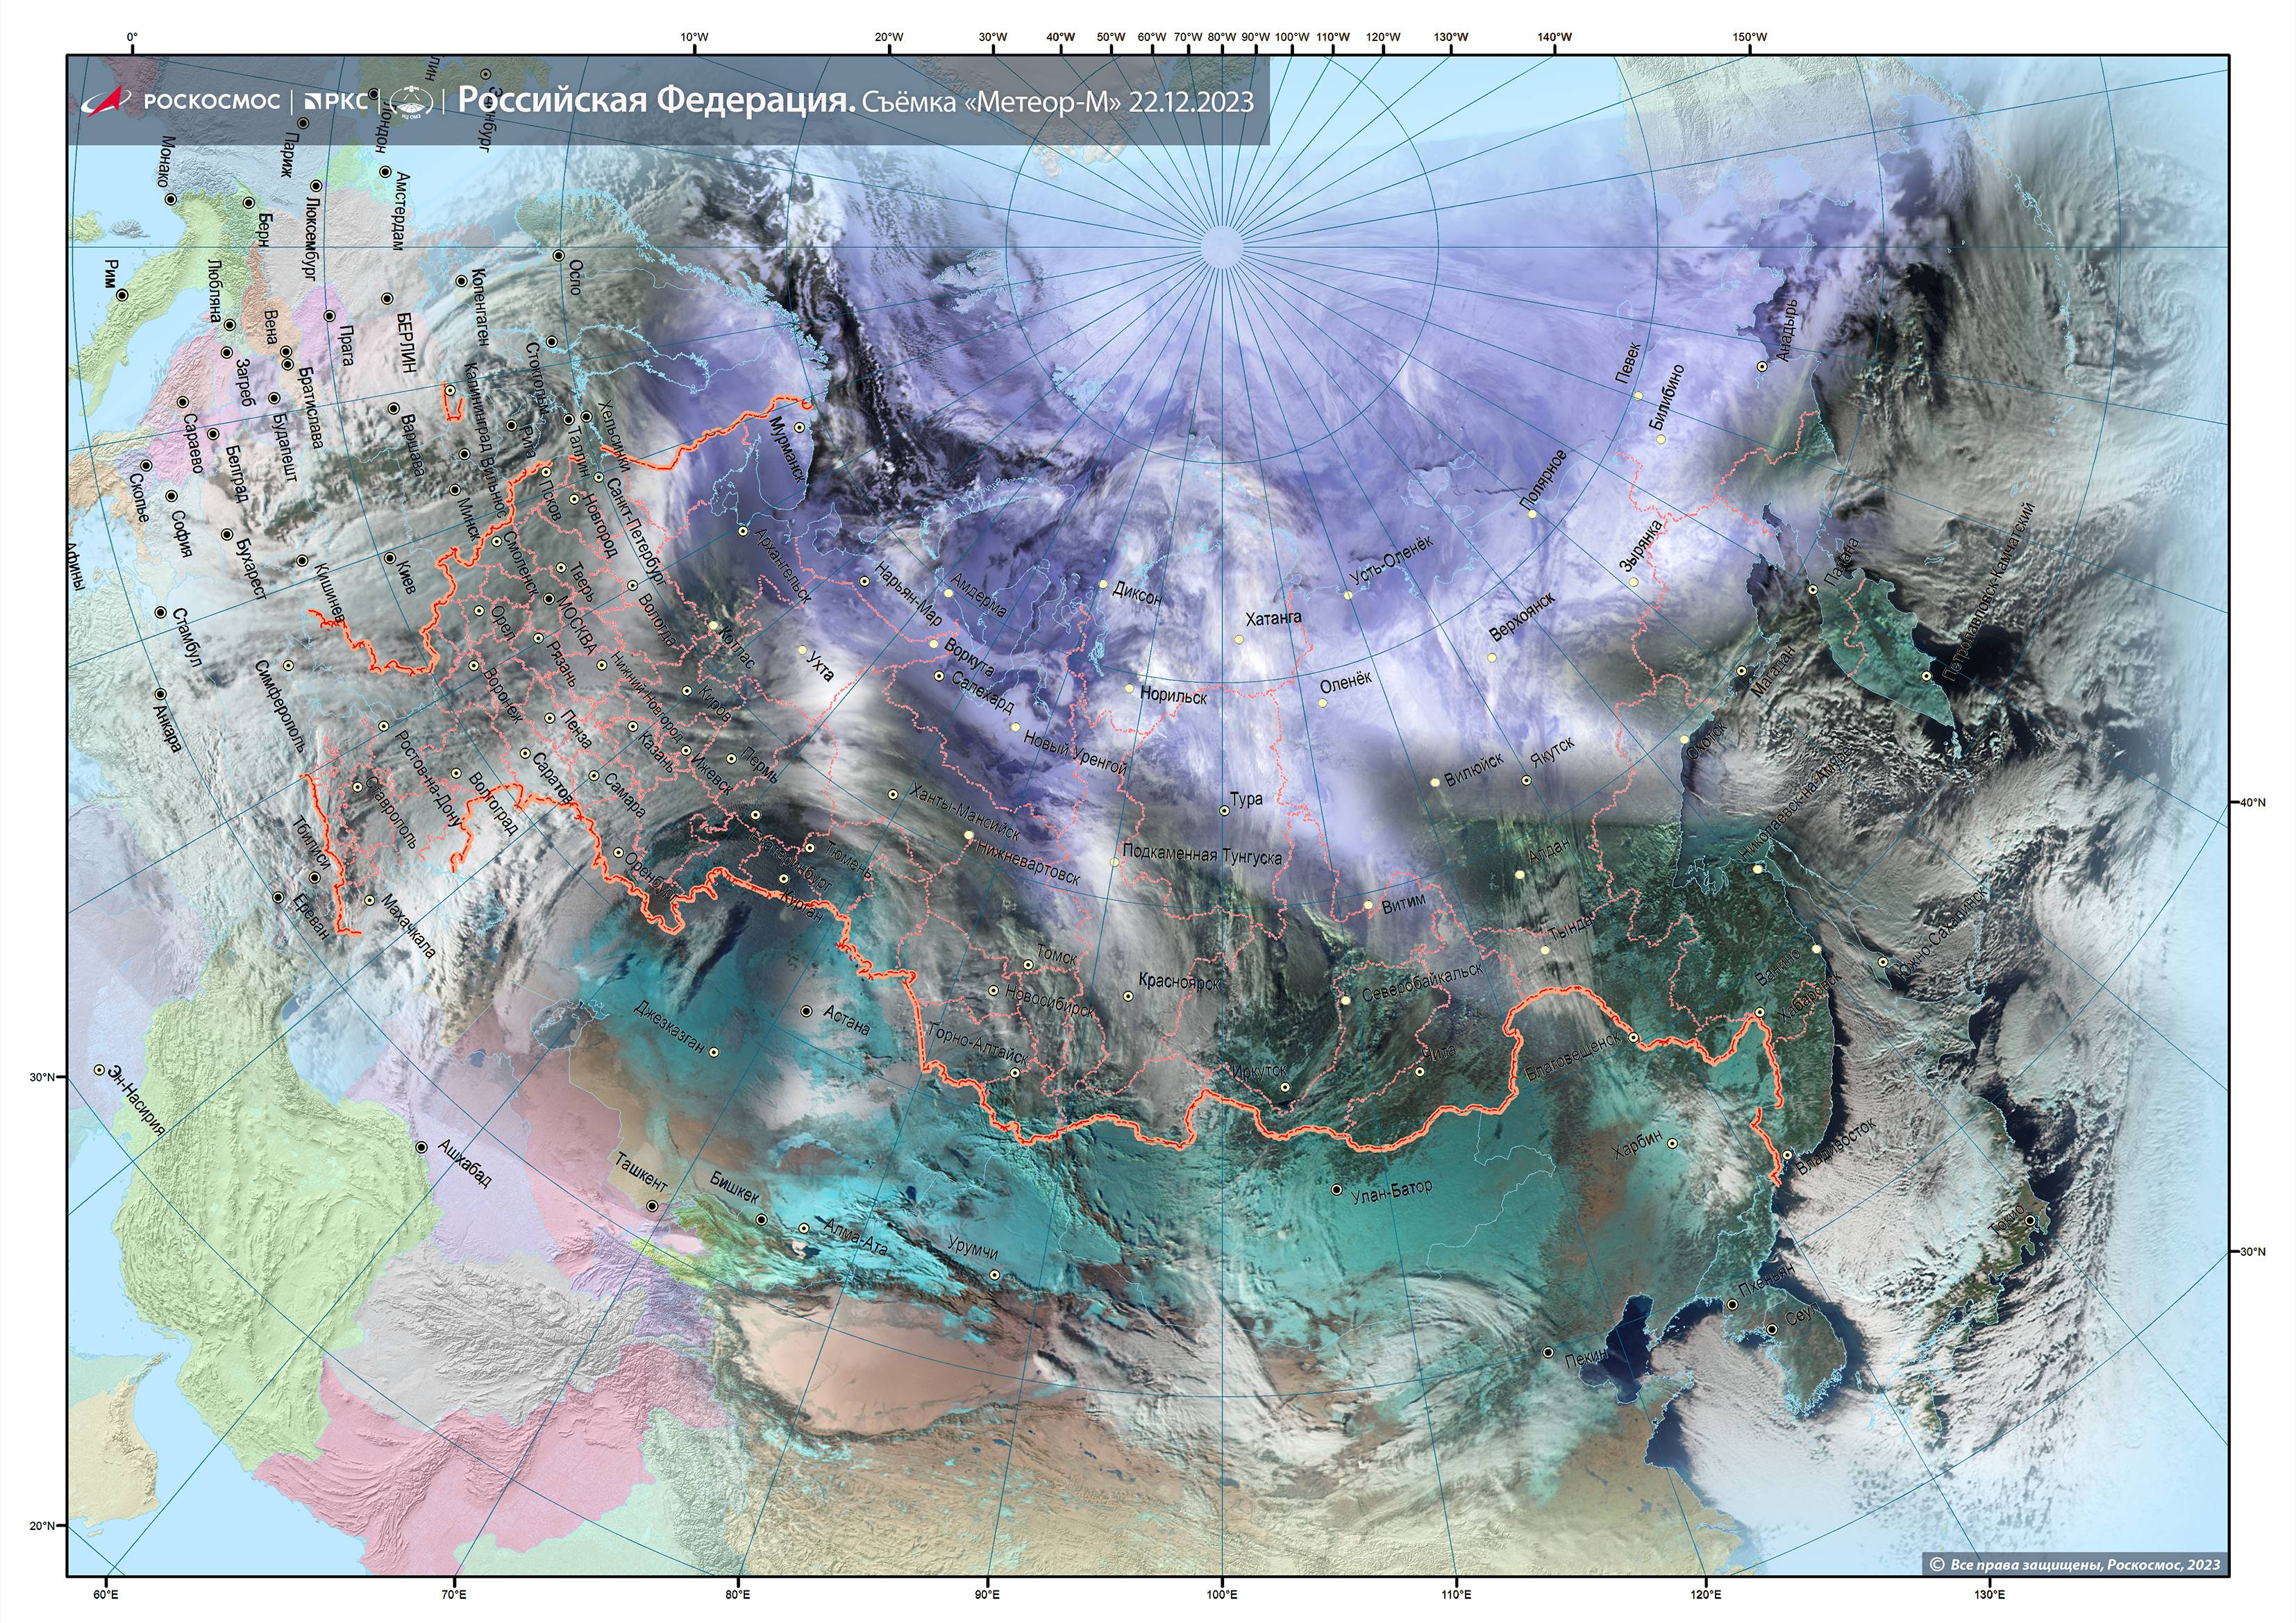Click the Moscow (МОСКВА) city marker
Screen dimensions: 2296x1623
pyautogui.click(x=549, y=600)
